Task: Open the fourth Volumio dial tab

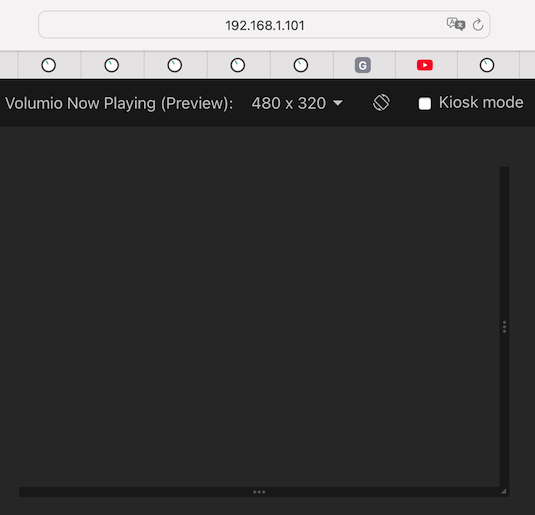Action: pos(238,65)
